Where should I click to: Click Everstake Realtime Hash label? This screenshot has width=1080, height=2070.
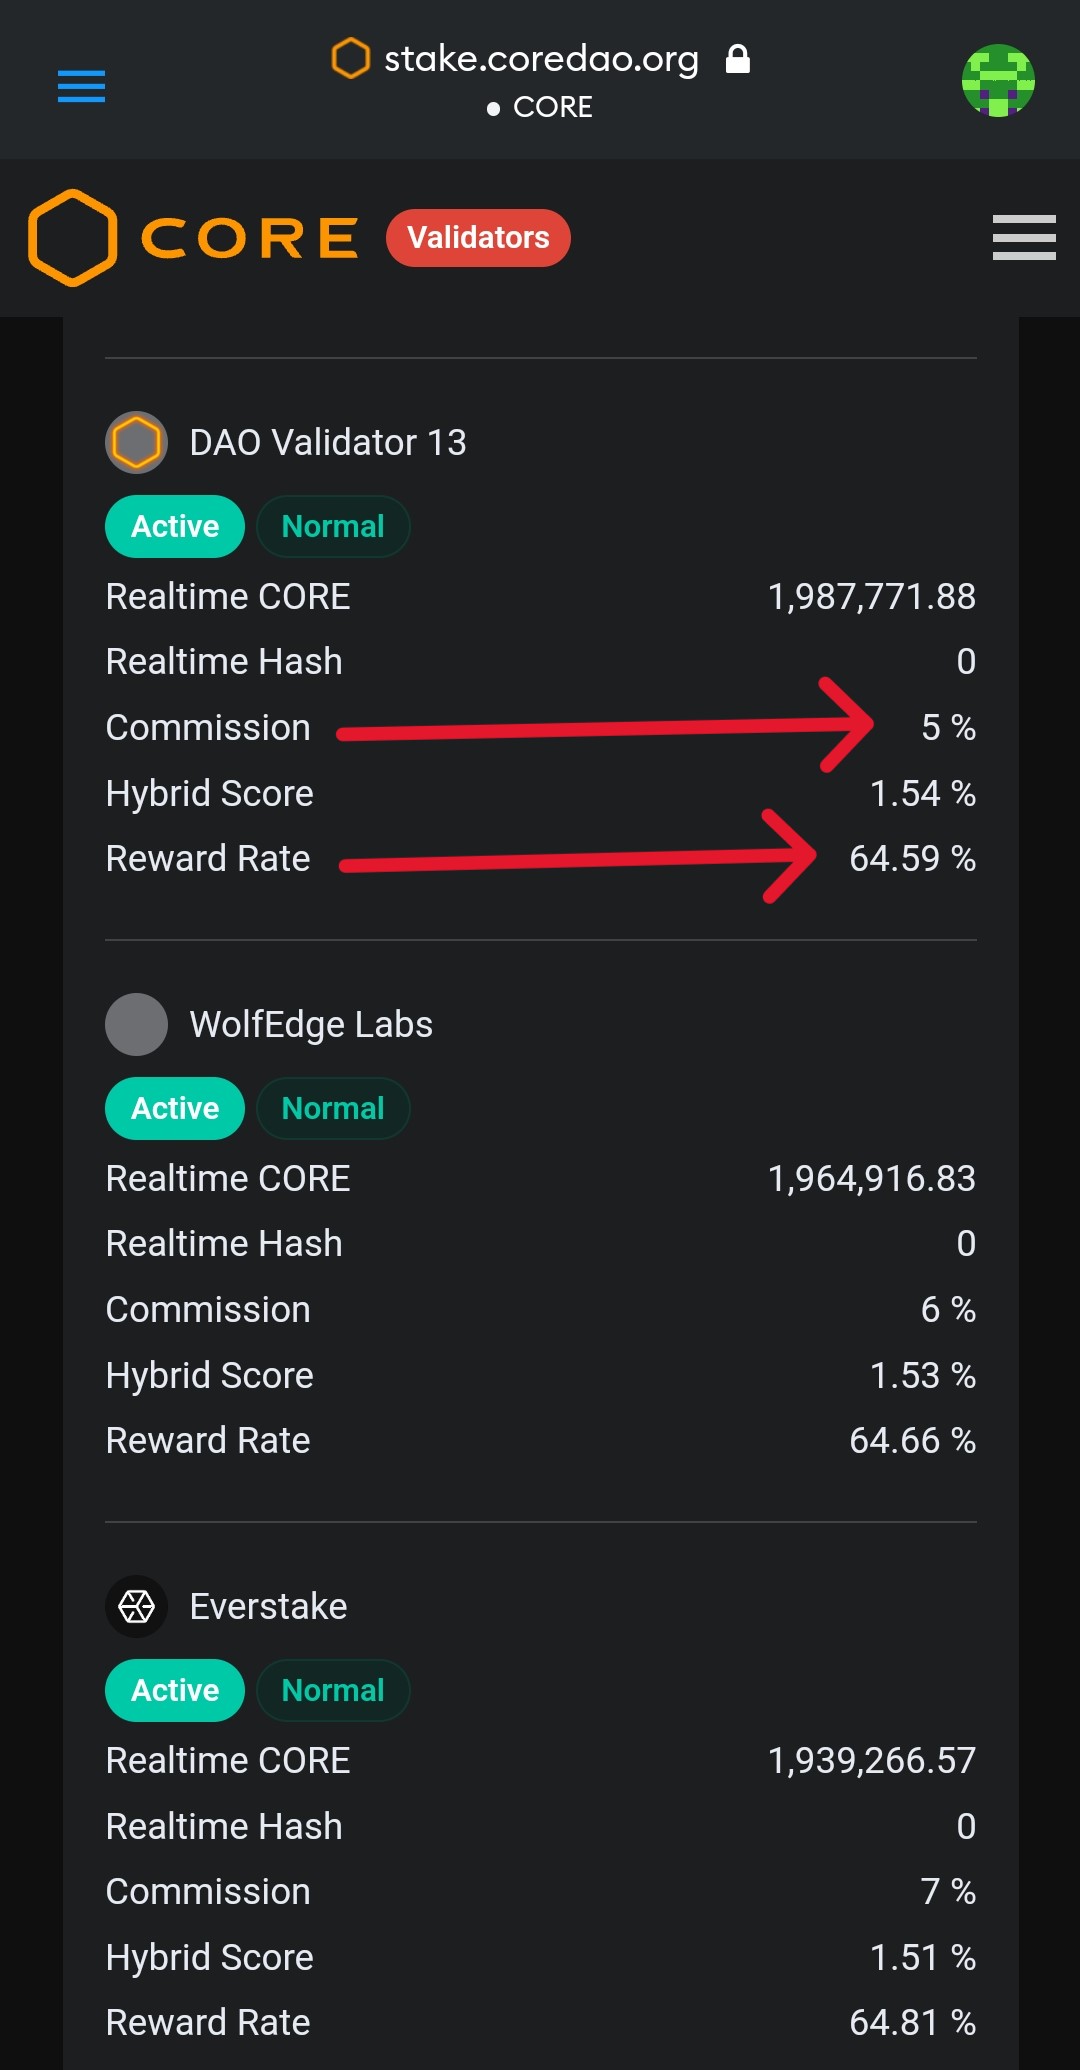click(224, 1827)
